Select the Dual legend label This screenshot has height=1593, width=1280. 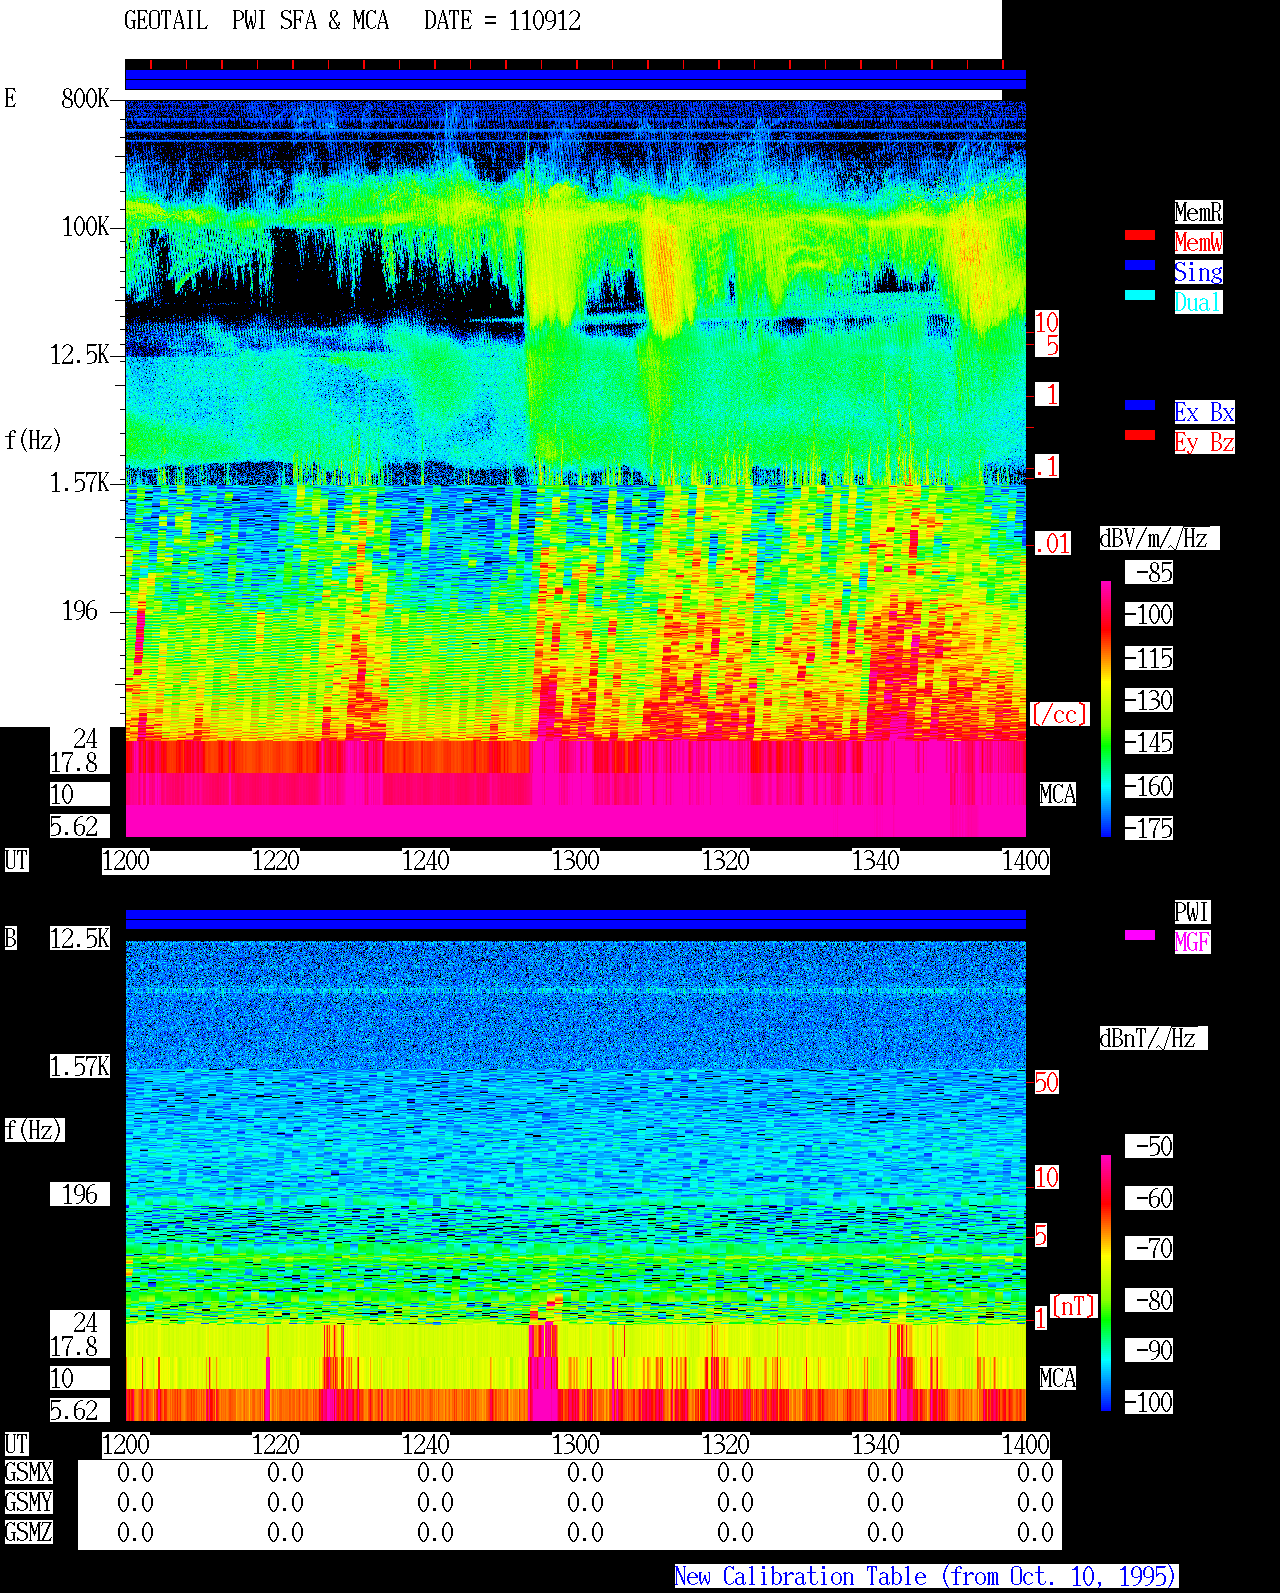1198,302
